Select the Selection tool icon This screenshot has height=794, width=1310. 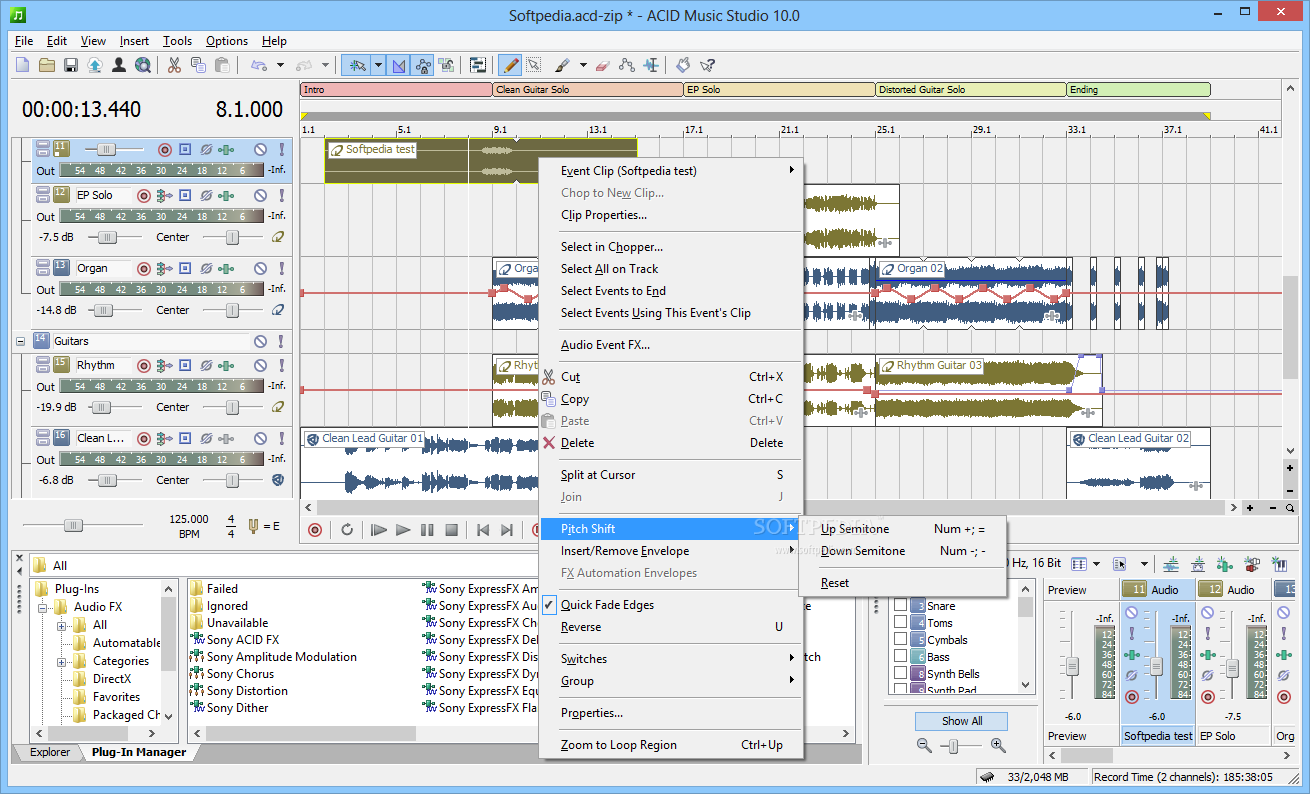pos(533,65)
